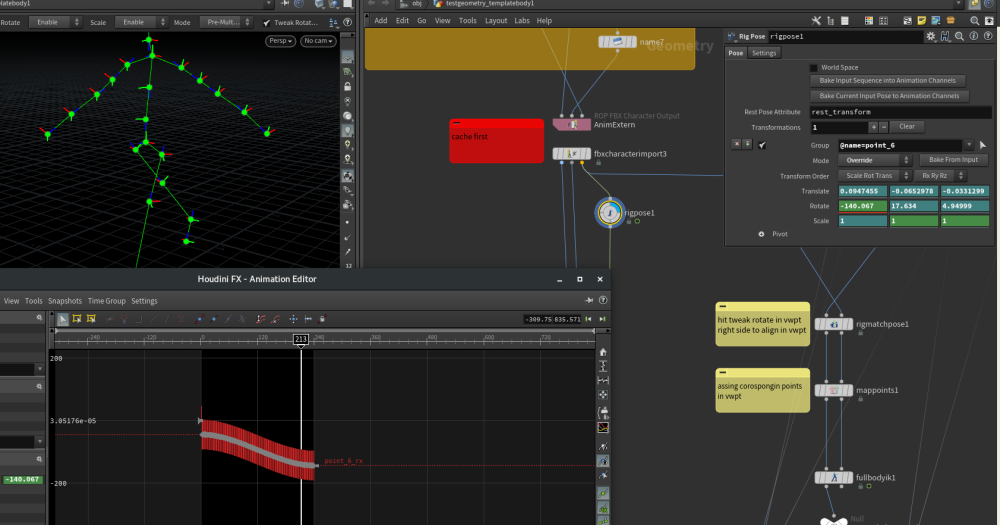This screenshot has width=1000, height=525.
Task: Toggle the checkmark beside the Group field
Action: [762, 145]
